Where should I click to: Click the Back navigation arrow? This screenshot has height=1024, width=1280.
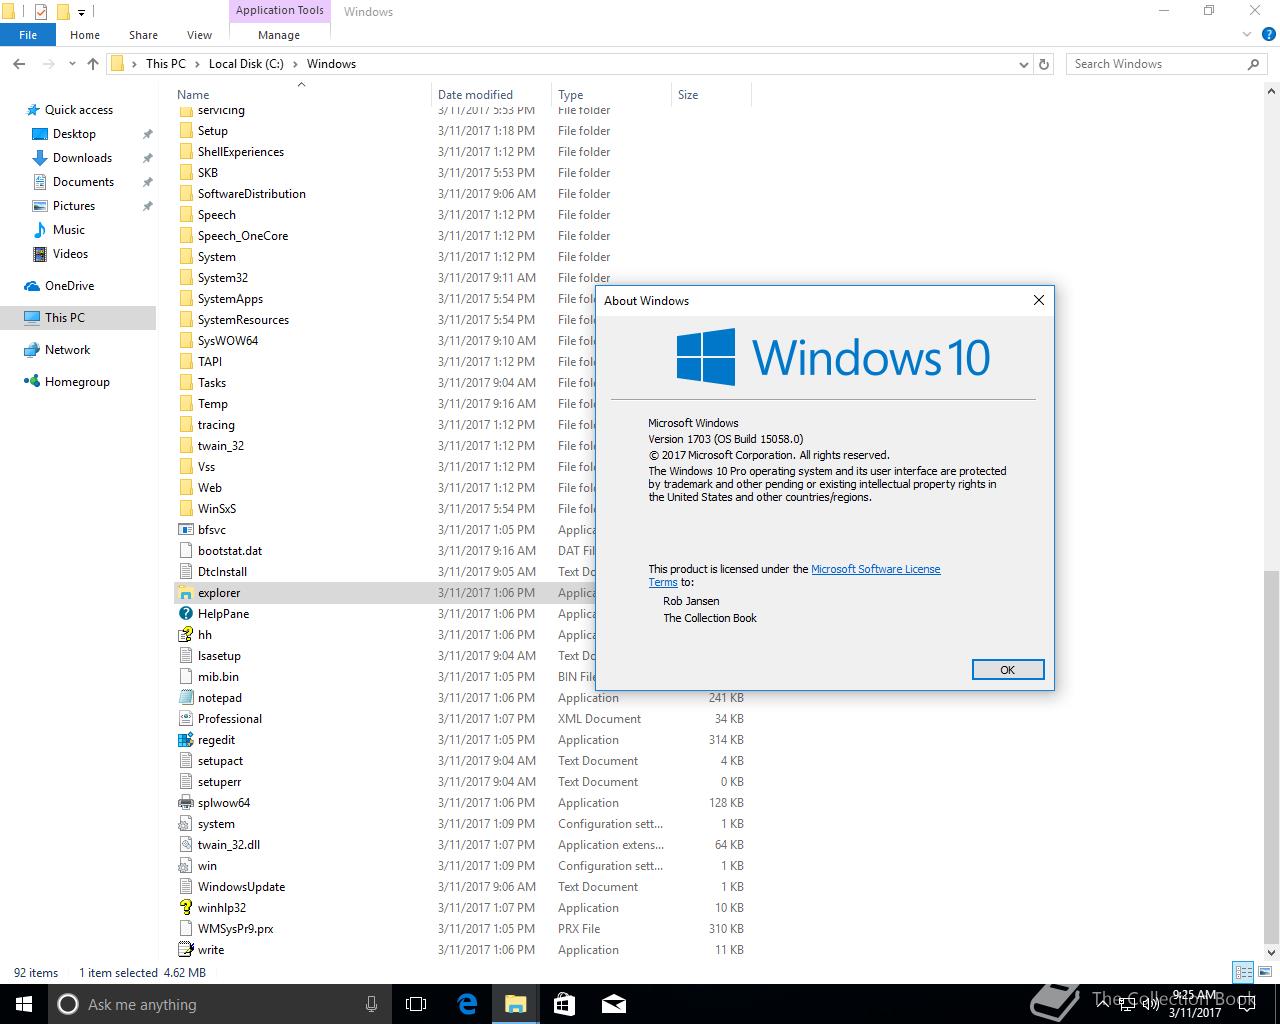[19, 64]
